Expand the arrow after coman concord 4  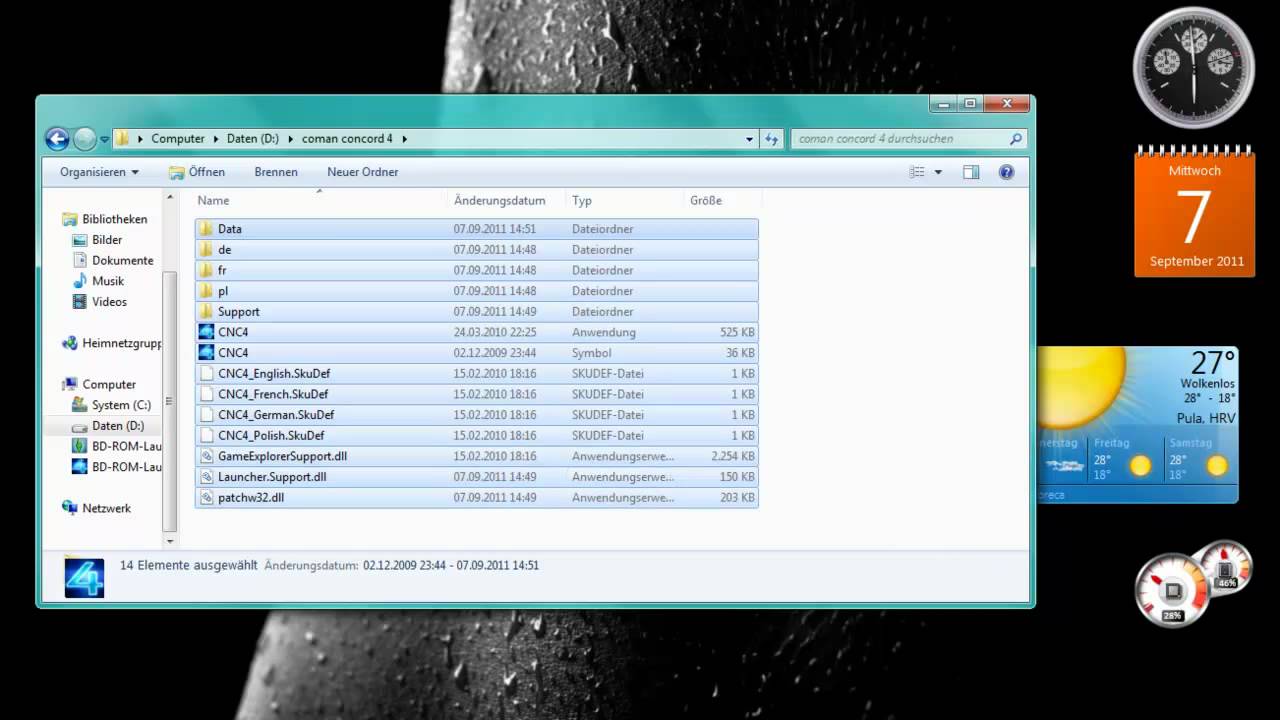(404, 139)
